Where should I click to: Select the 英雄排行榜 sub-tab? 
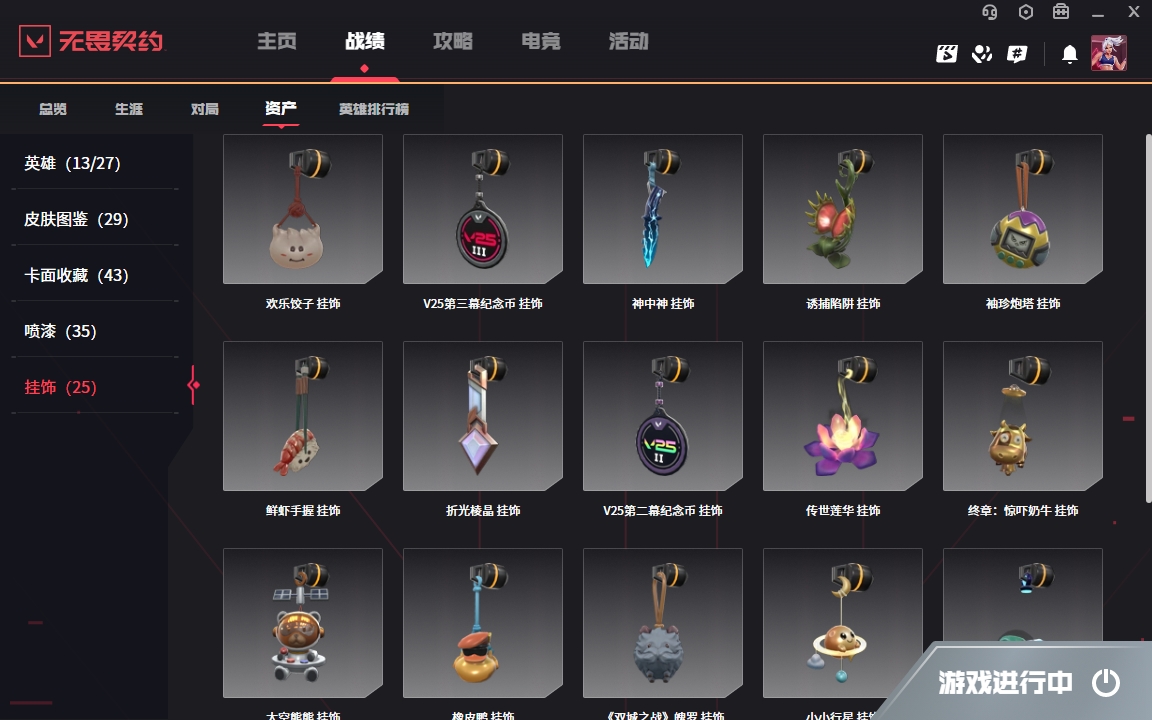[x=374, y=109]
